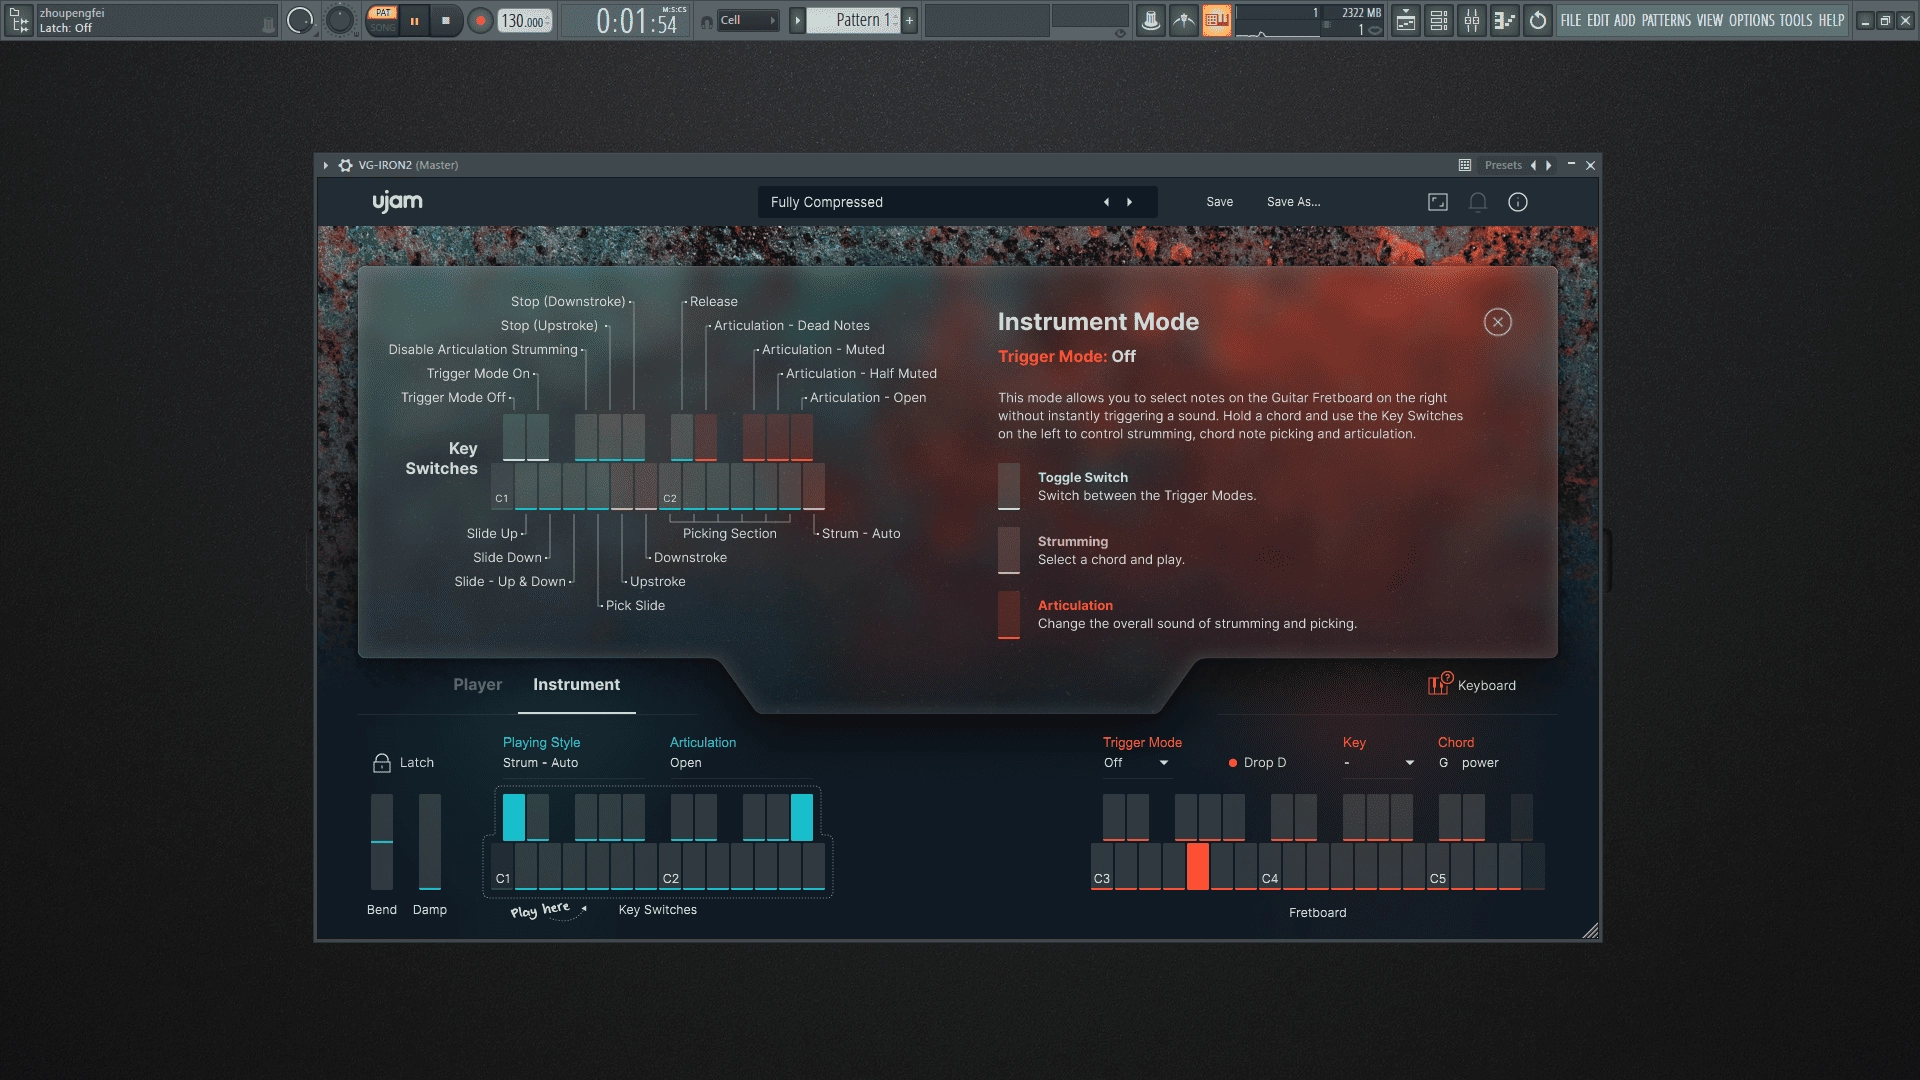This screenshot has width=1920, height=1080.
Task: Pause playback in FL Studio transport
Action: tap(414, 20)
